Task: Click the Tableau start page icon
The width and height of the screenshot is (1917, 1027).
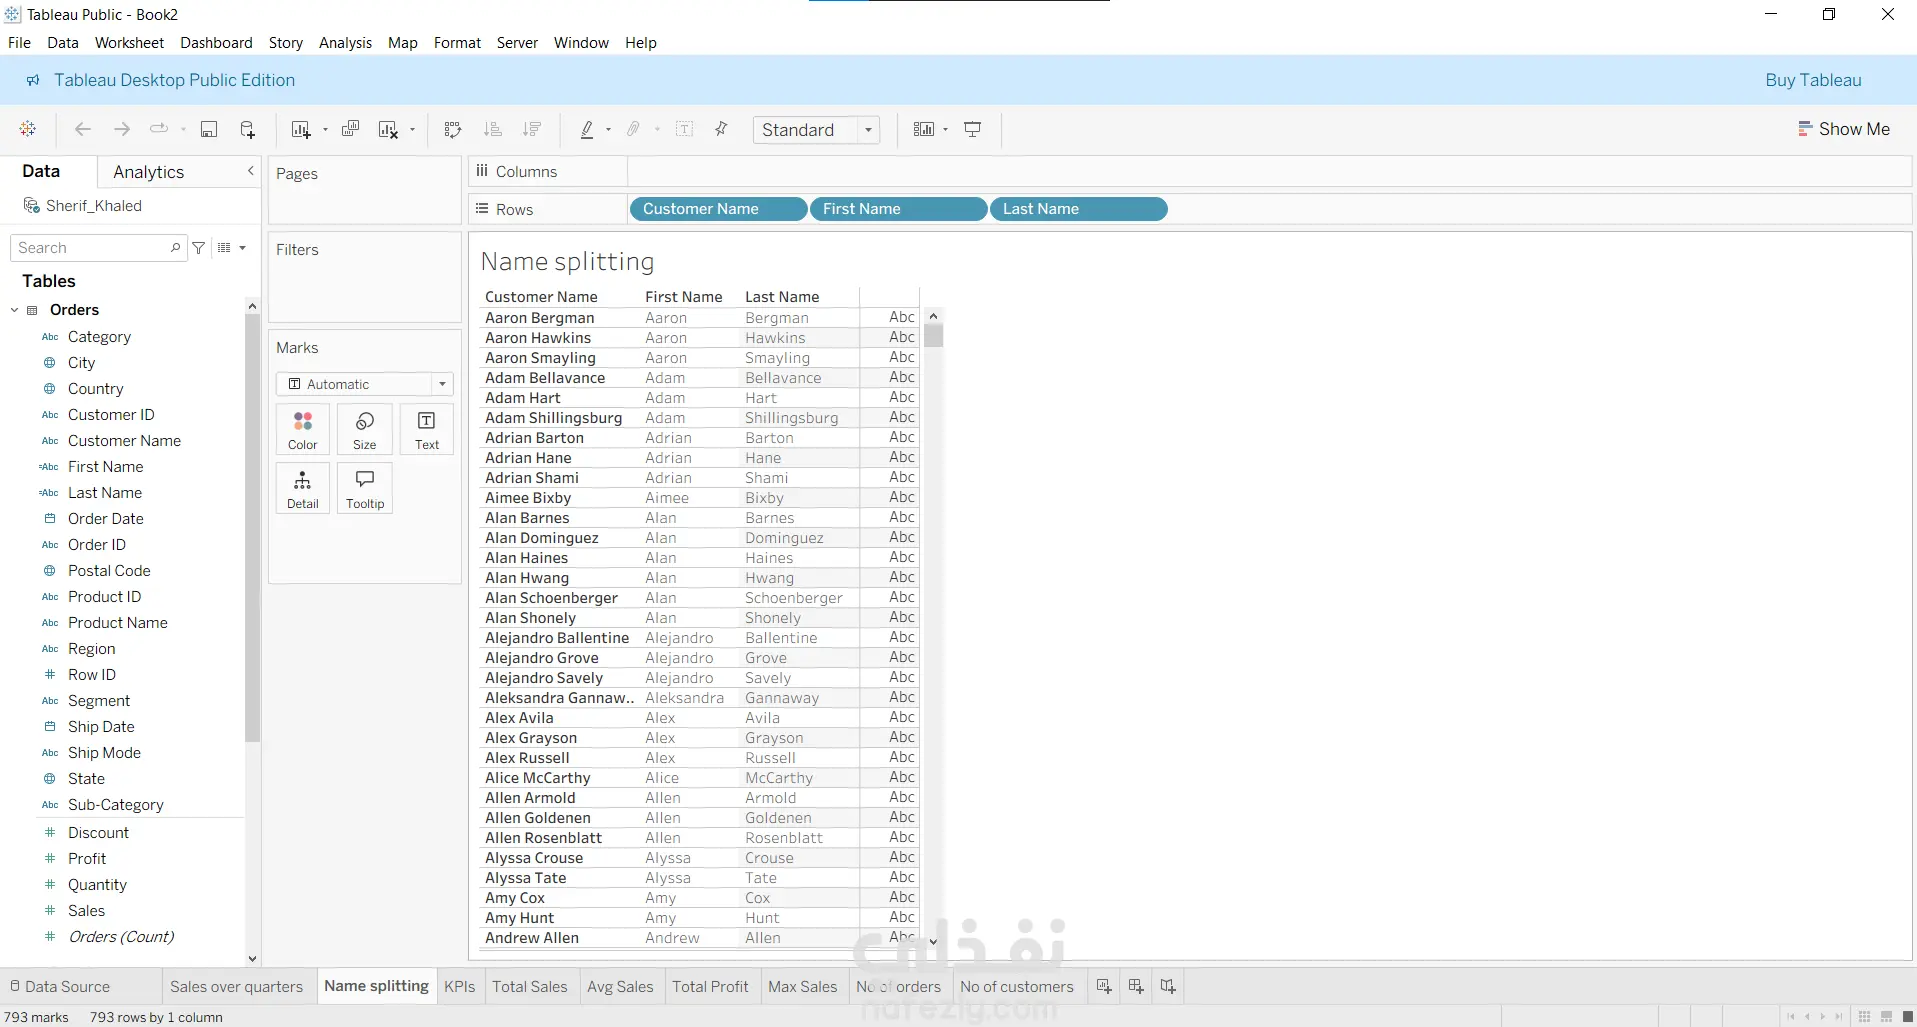Action: click(x=28, y=129)
